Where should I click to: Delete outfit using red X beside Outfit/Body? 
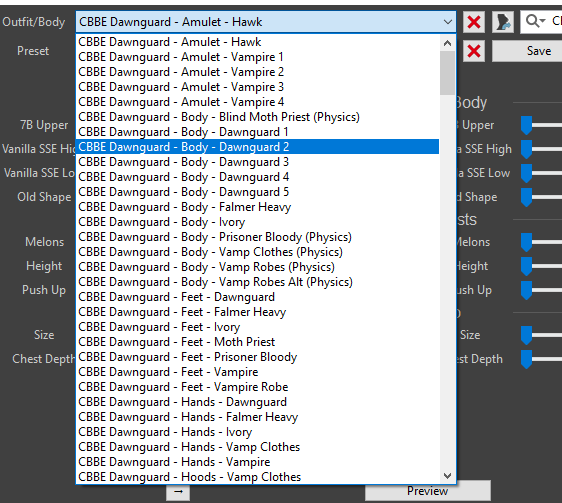474,22
